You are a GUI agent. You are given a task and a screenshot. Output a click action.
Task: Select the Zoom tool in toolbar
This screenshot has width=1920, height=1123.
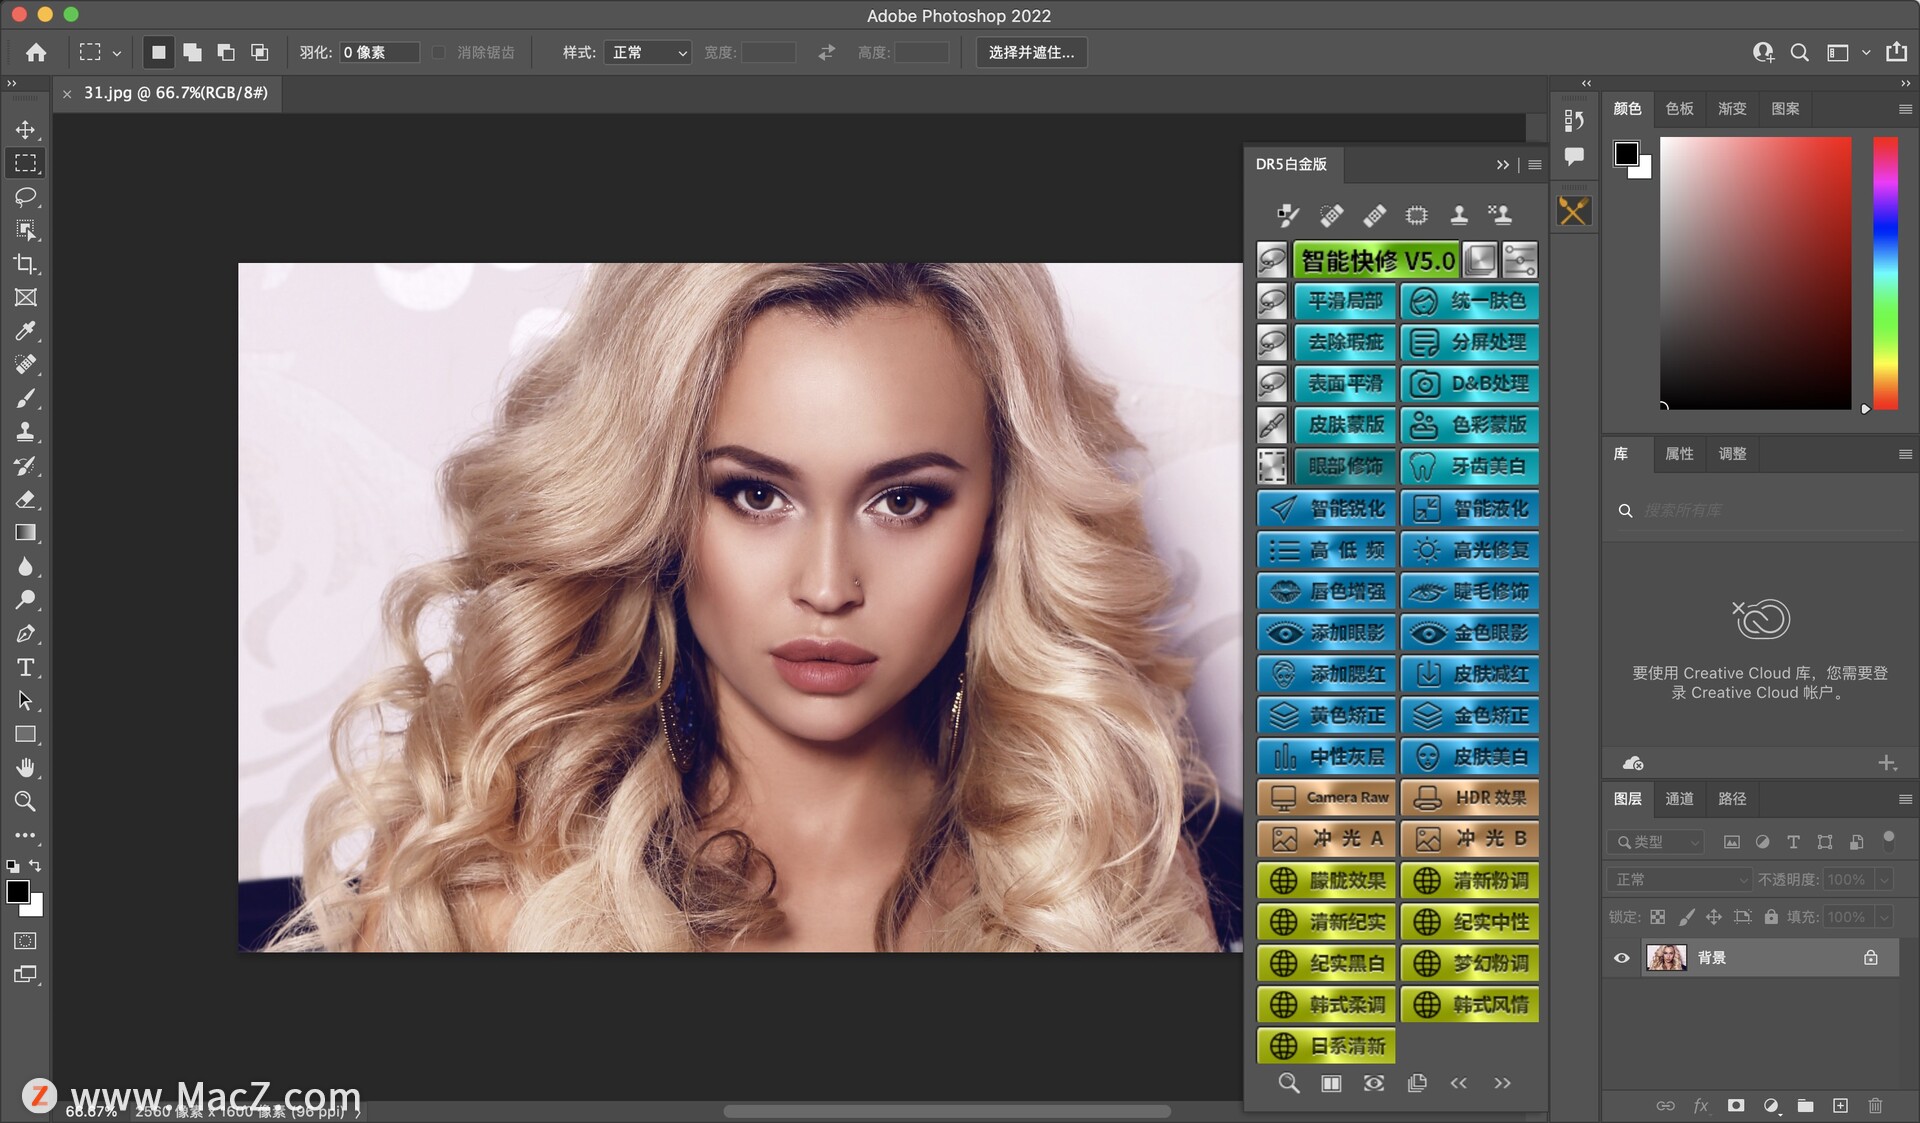(26, 801)
